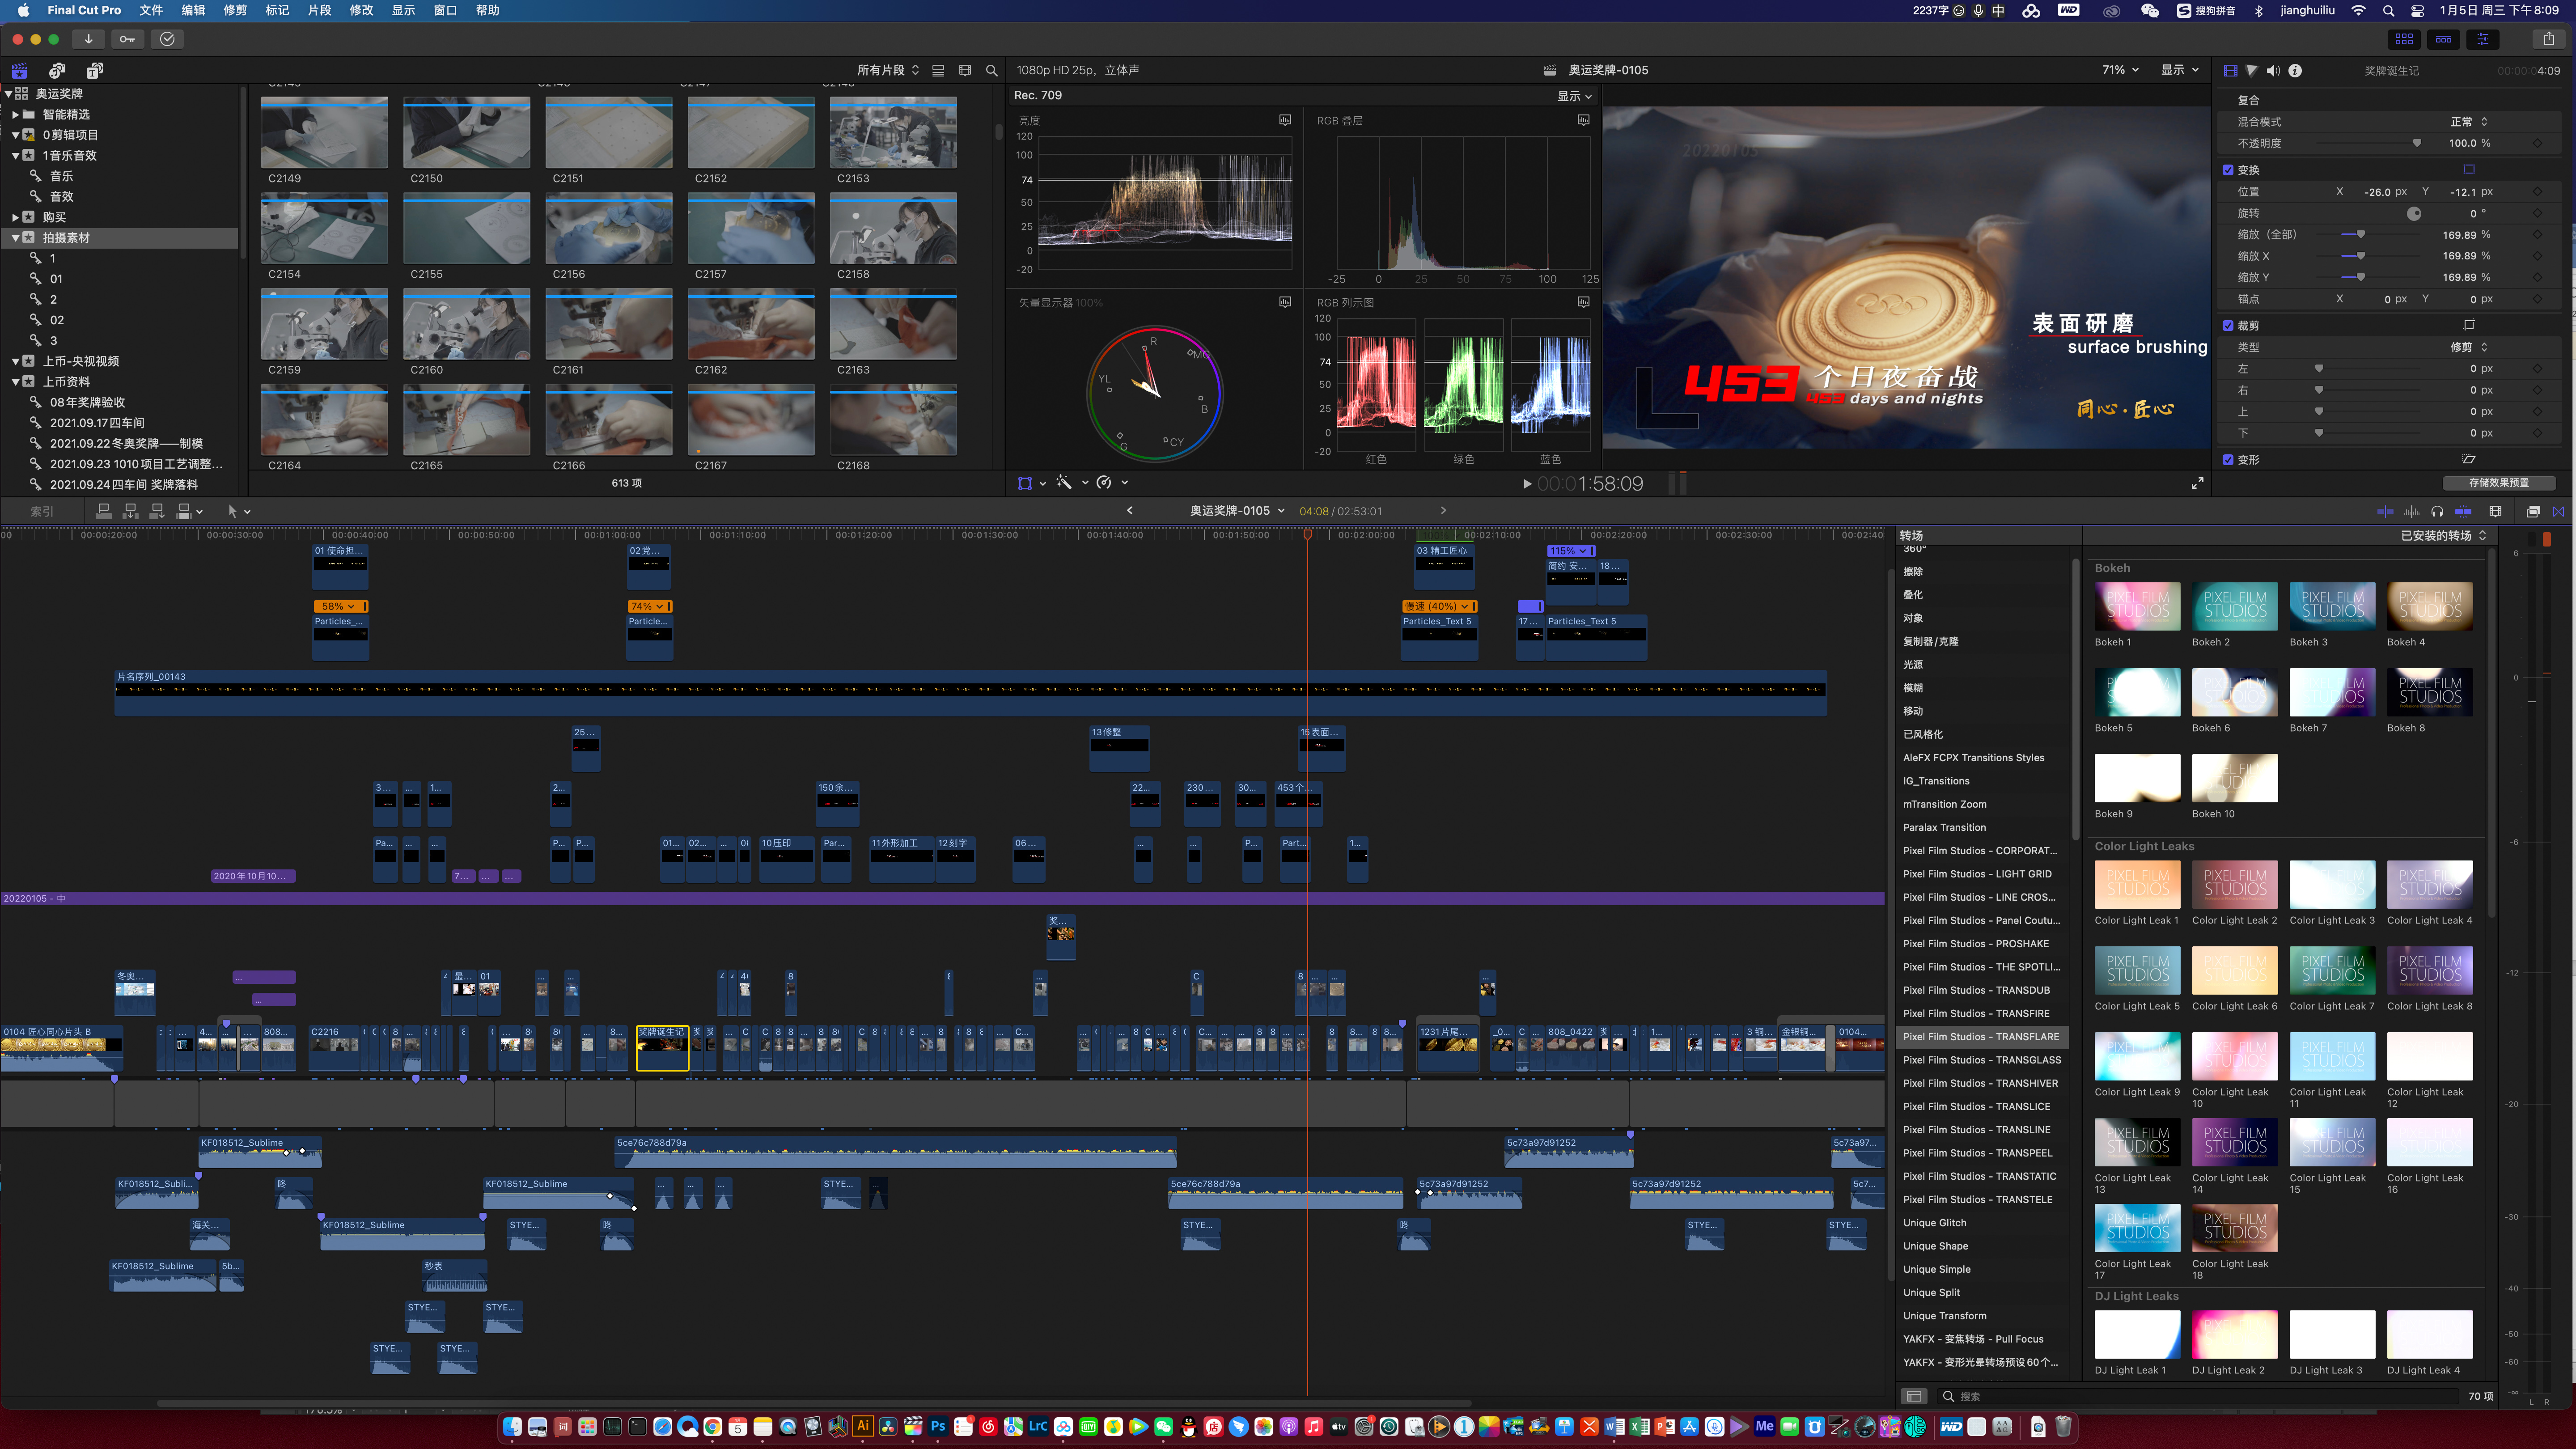Open the 类型 crop type dropdown
Image resolution: width=2576 pixels, height=1449 pixels.
(x=2469, y=348)
